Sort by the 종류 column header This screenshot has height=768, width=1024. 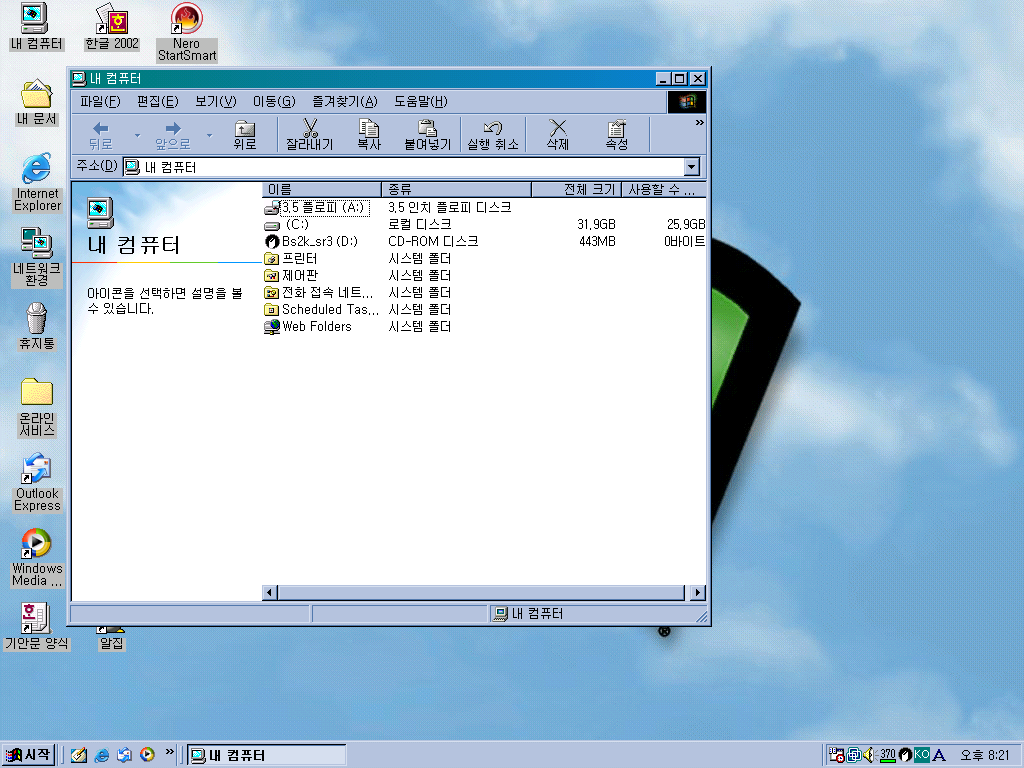[455, 189]
